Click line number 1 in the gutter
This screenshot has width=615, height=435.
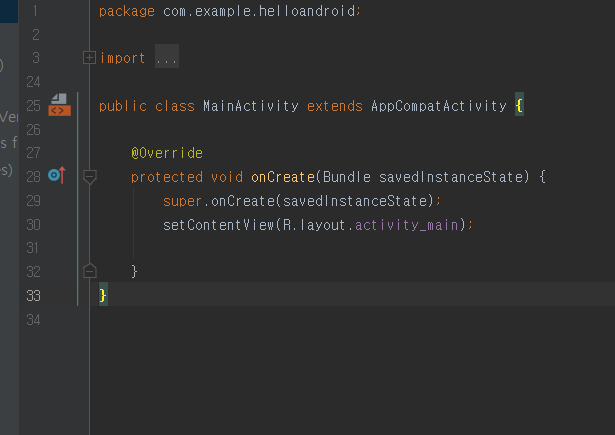(x=35, y=11)
